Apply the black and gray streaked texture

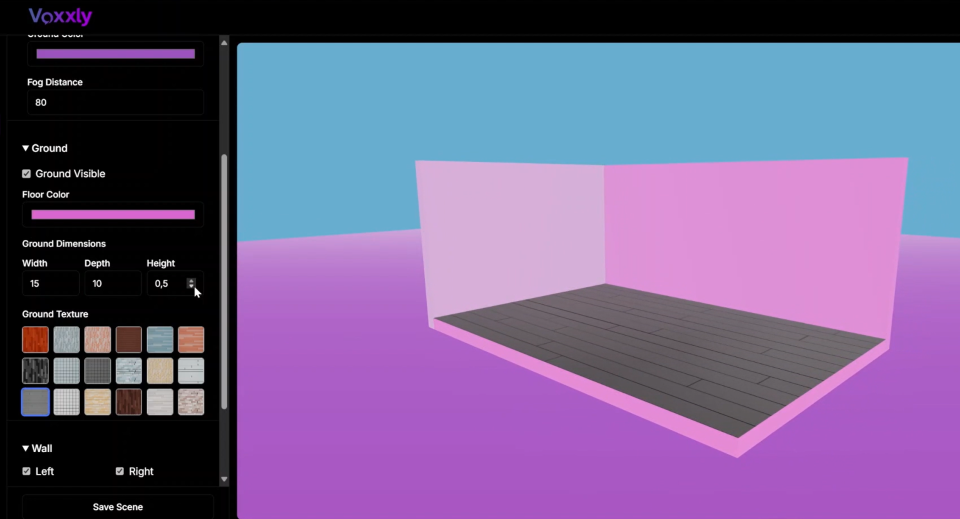(36, 371)
